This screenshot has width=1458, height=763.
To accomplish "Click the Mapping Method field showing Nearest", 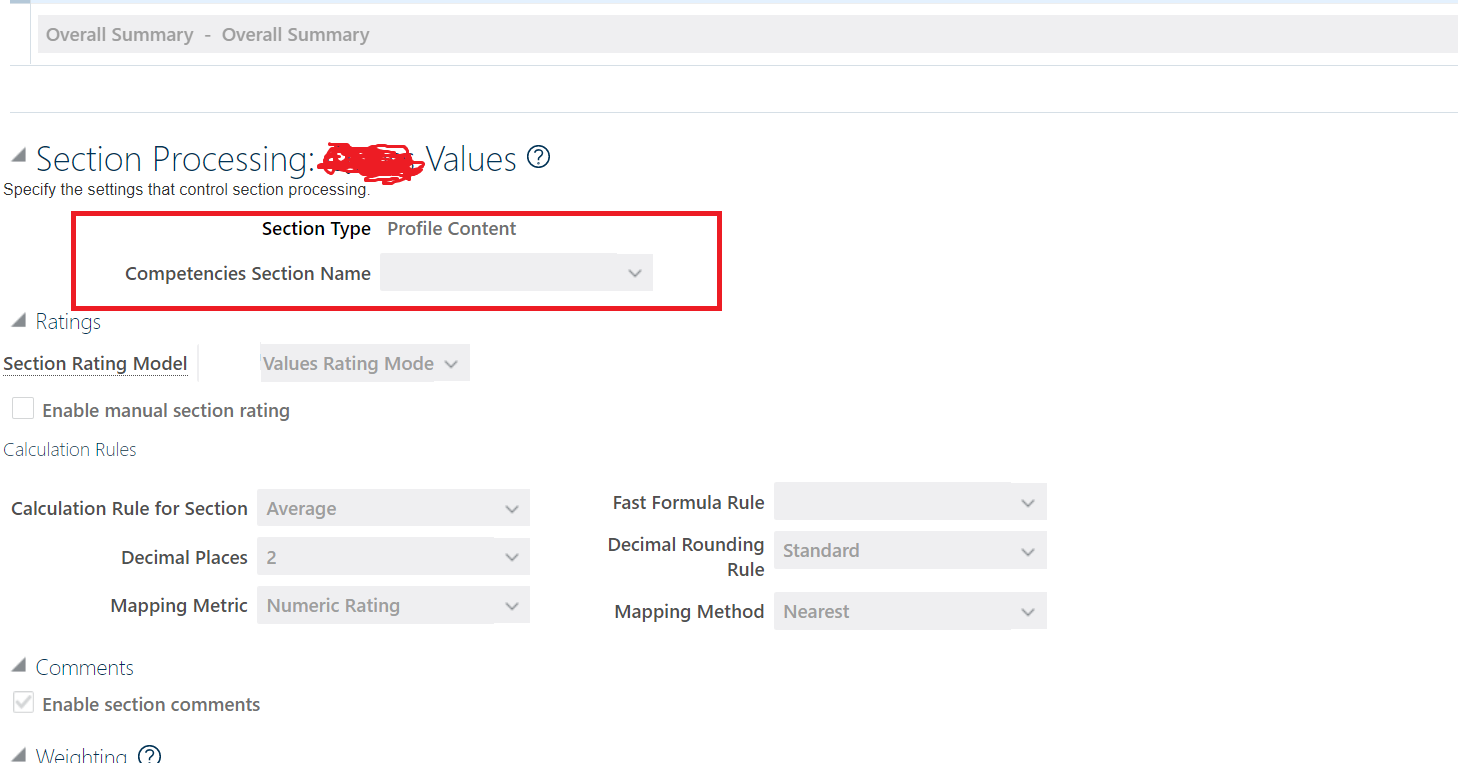I will [x=910, y=610].
